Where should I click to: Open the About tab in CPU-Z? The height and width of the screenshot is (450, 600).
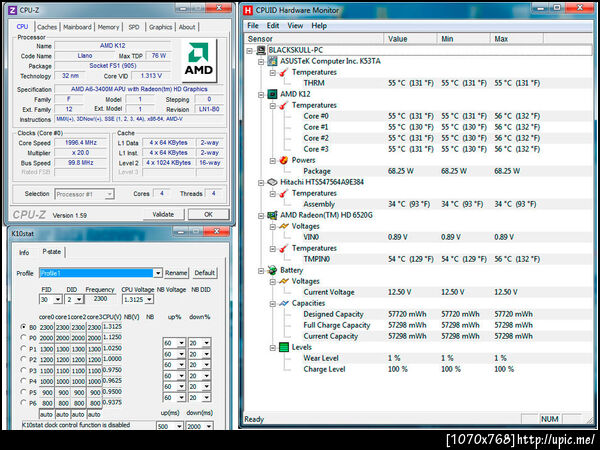click(x=187, y=27)
